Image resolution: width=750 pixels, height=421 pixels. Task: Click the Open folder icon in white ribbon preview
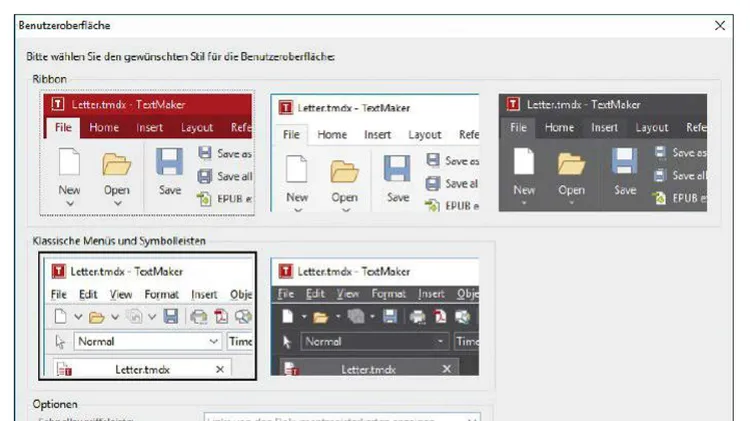(x=344, y=171)
